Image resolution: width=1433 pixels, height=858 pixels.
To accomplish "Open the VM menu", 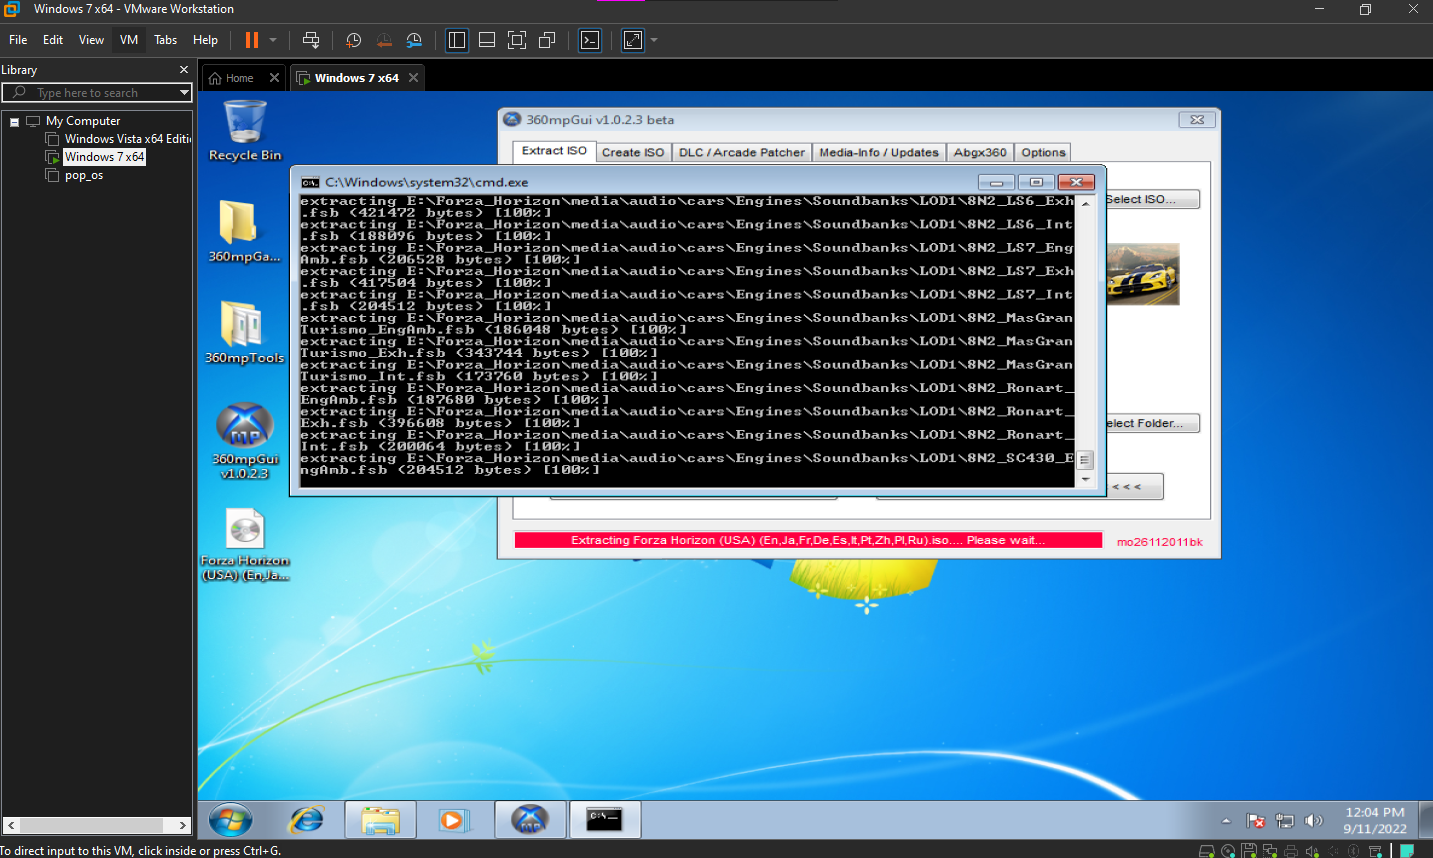I will tap(129, 40).
